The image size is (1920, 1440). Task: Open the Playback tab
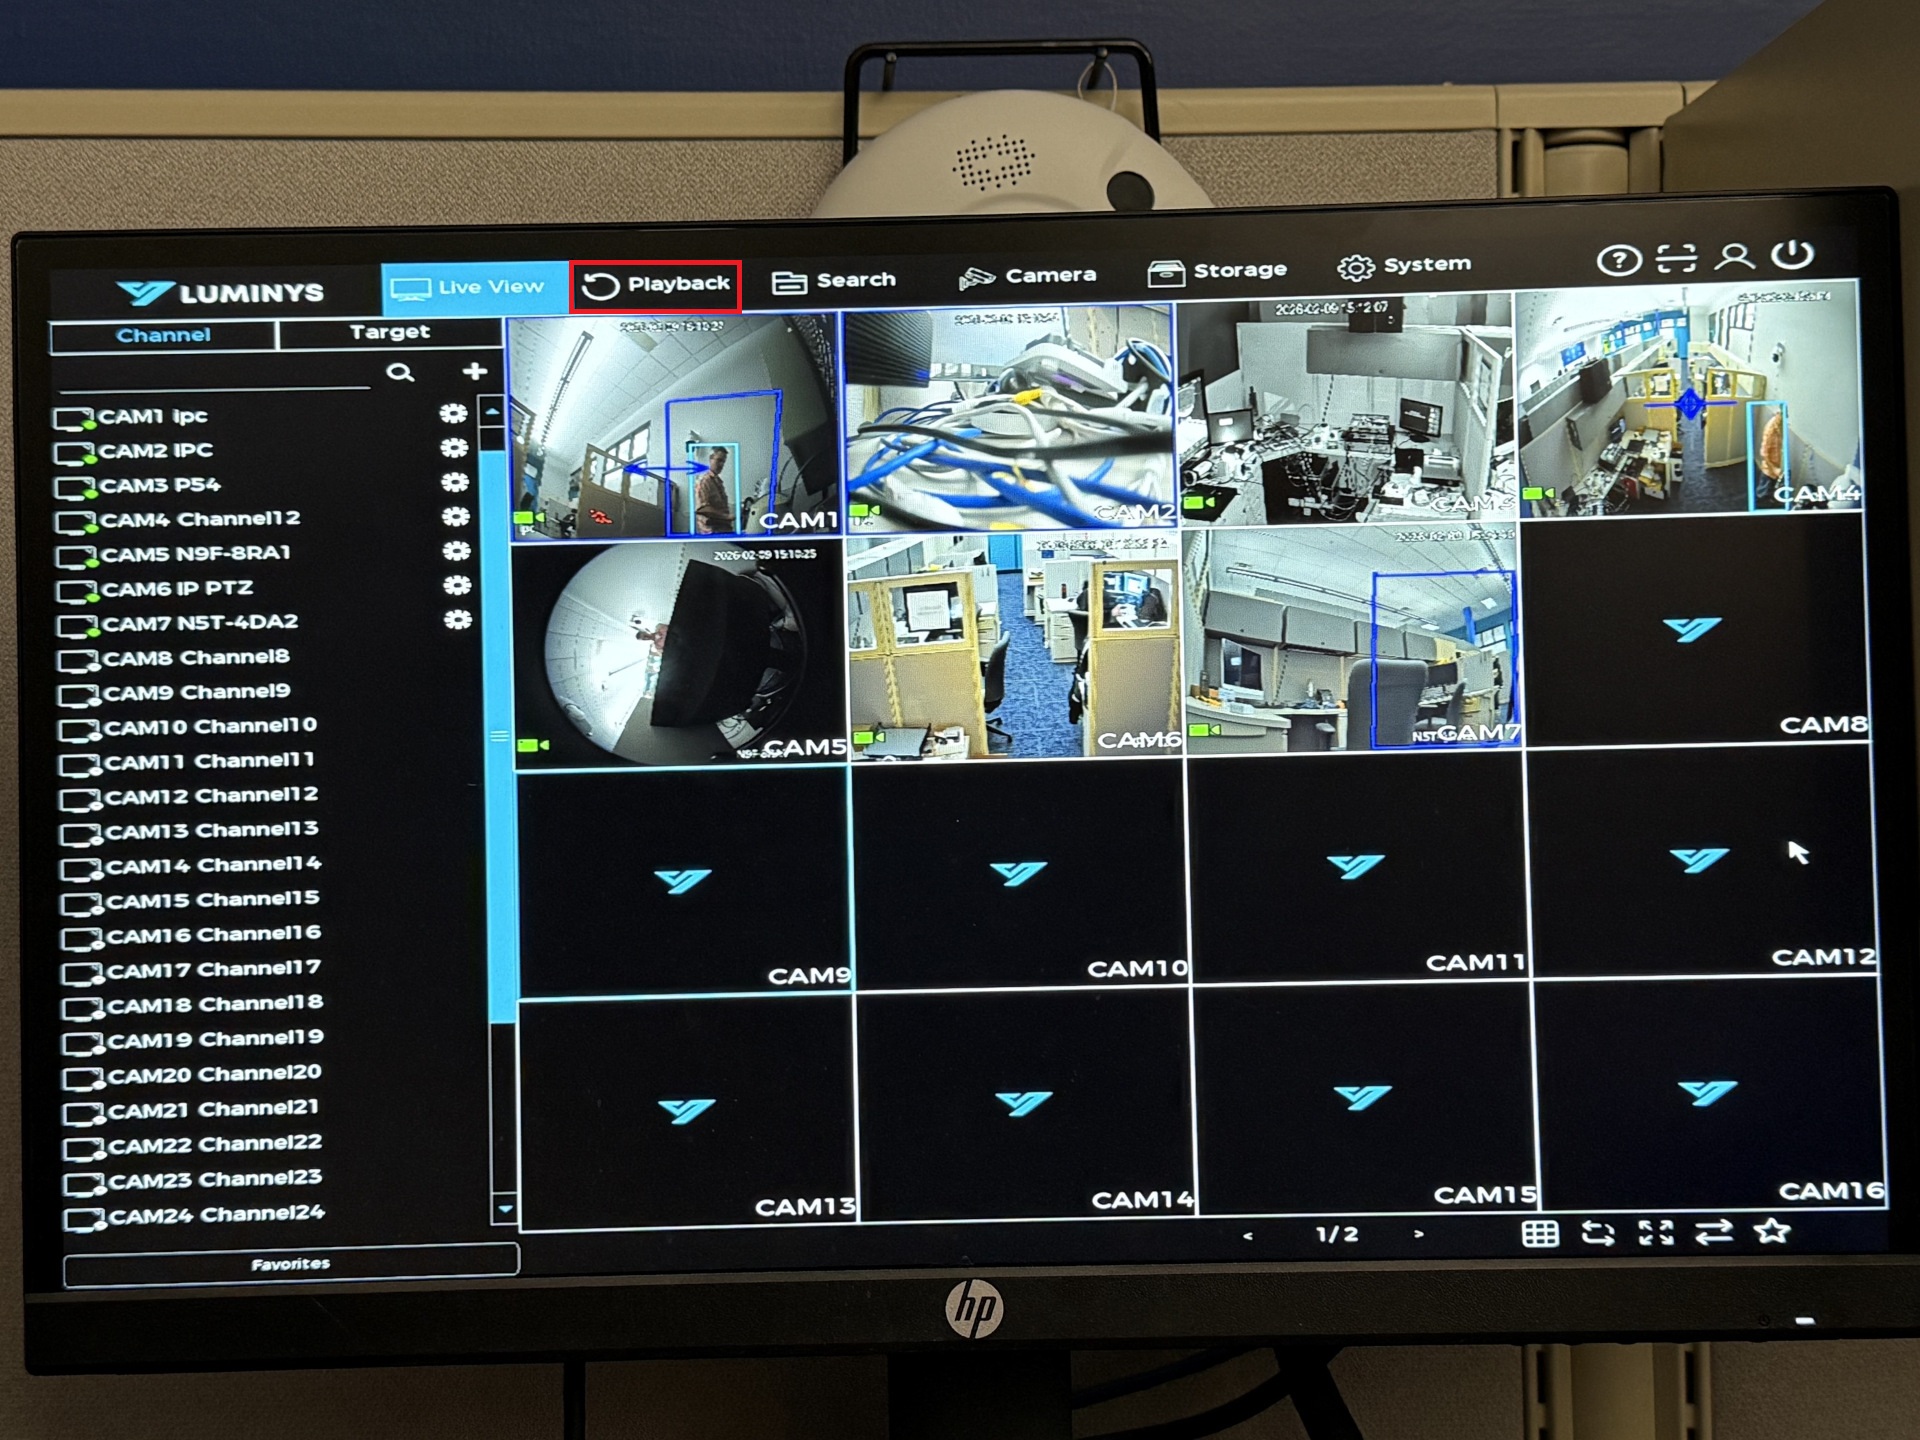[x=656, y=286]
